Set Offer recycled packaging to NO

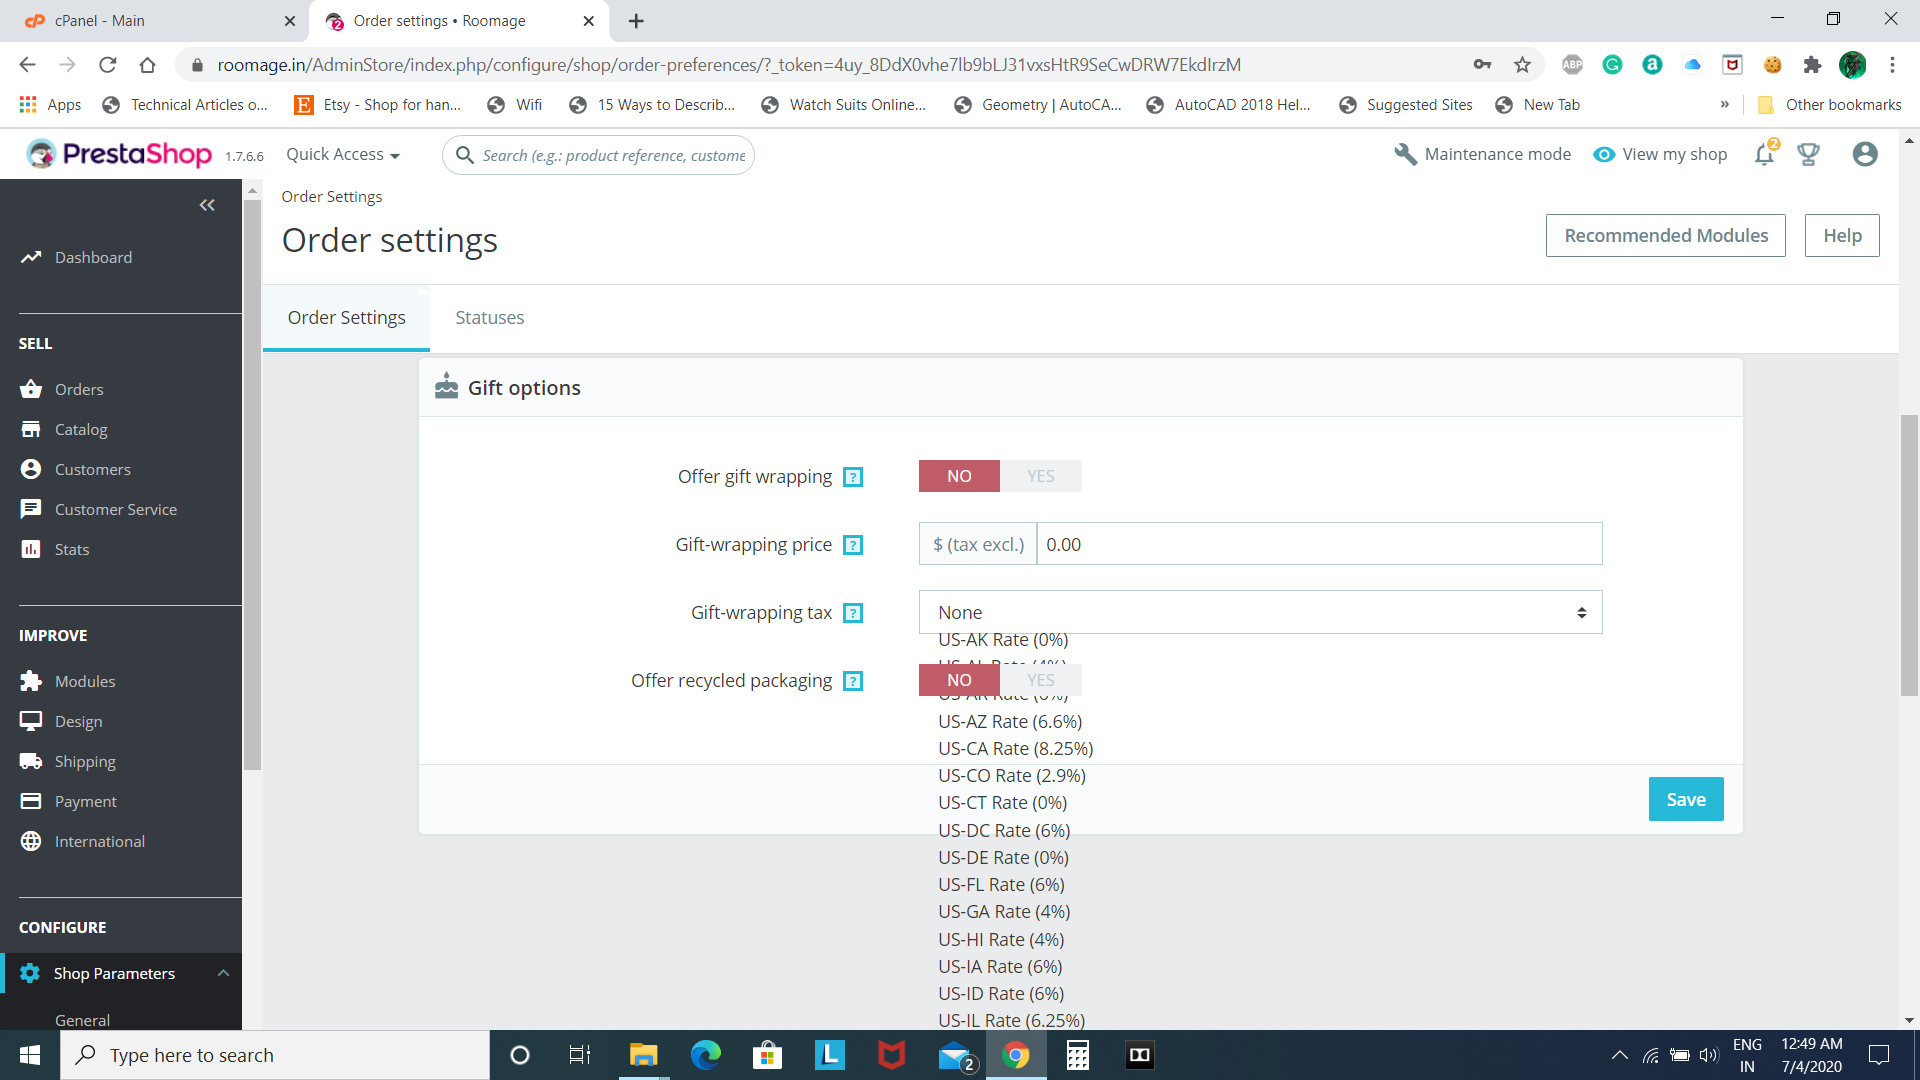tap(958, 680)
